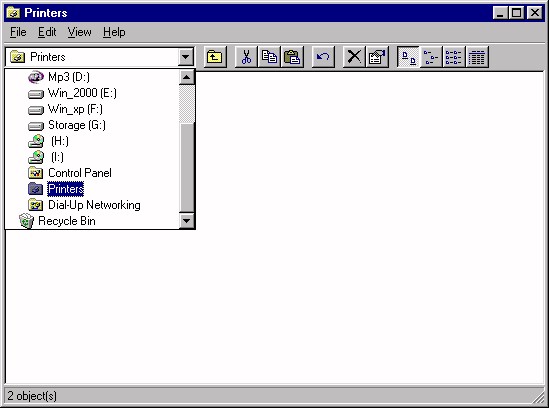Switch to Large Icons view
Viewport: 549px width, 408px height.
click(408, 57)
